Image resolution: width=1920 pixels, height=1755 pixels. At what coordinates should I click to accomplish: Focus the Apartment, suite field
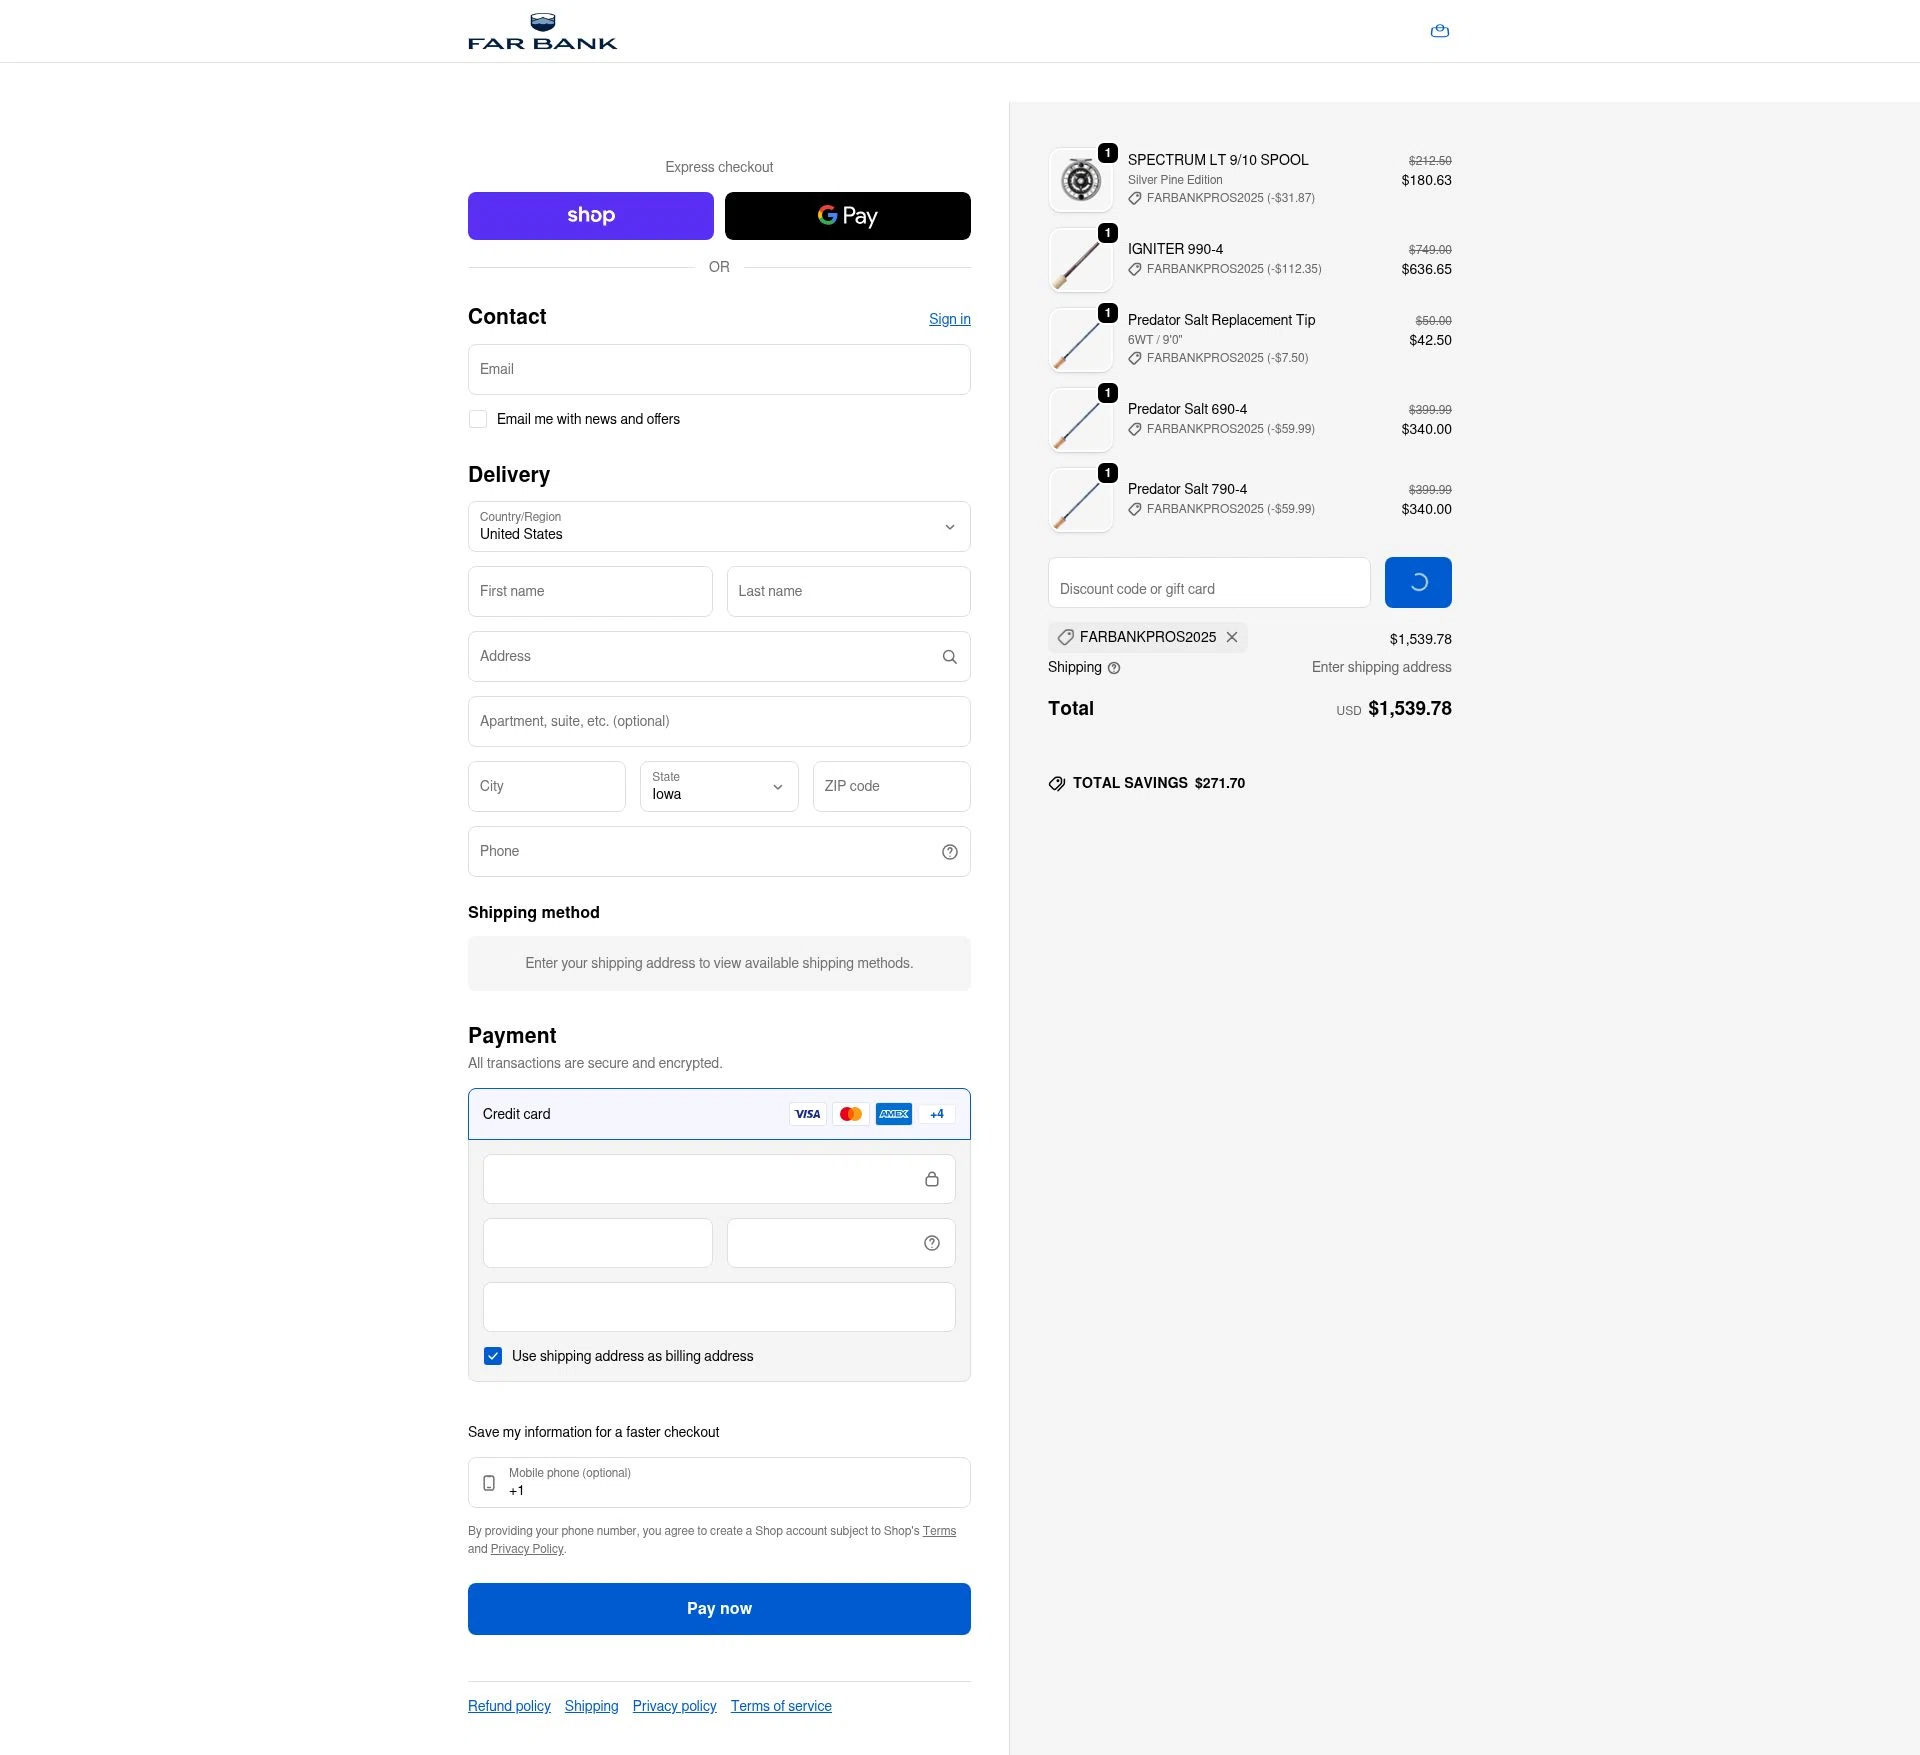[x=719, y=722]
